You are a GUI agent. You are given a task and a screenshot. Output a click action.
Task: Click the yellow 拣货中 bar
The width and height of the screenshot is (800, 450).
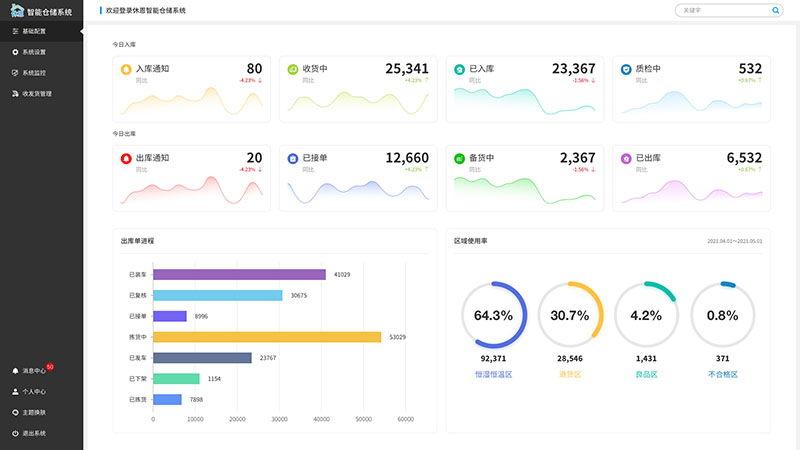(x=267, y=337)
